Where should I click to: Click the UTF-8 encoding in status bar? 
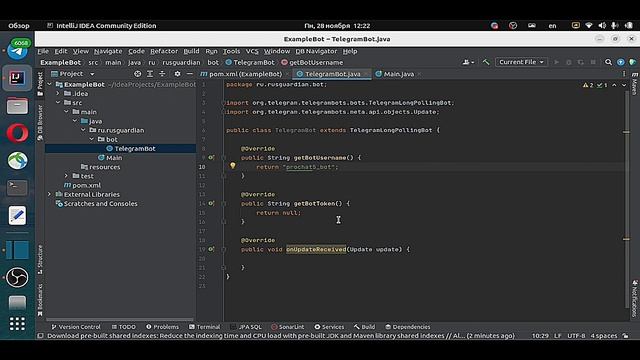tap(576, 336)
